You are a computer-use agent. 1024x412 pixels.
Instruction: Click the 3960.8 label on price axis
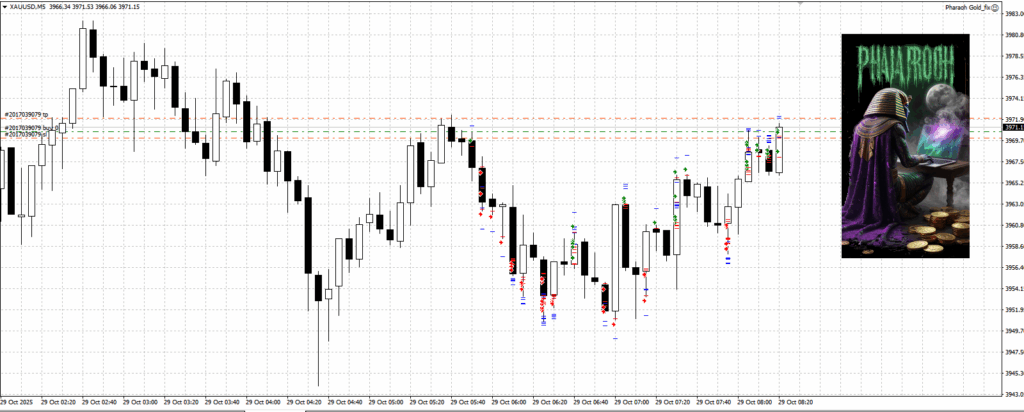pos(1010,225)
